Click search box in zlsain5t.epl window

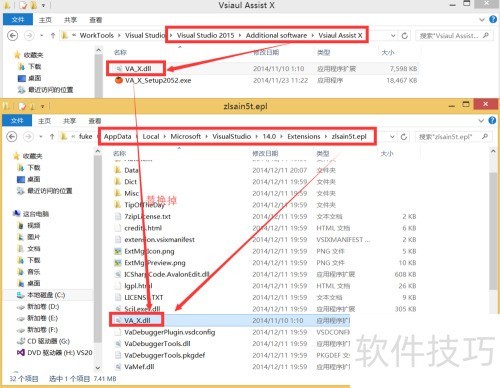pos(453,136)
